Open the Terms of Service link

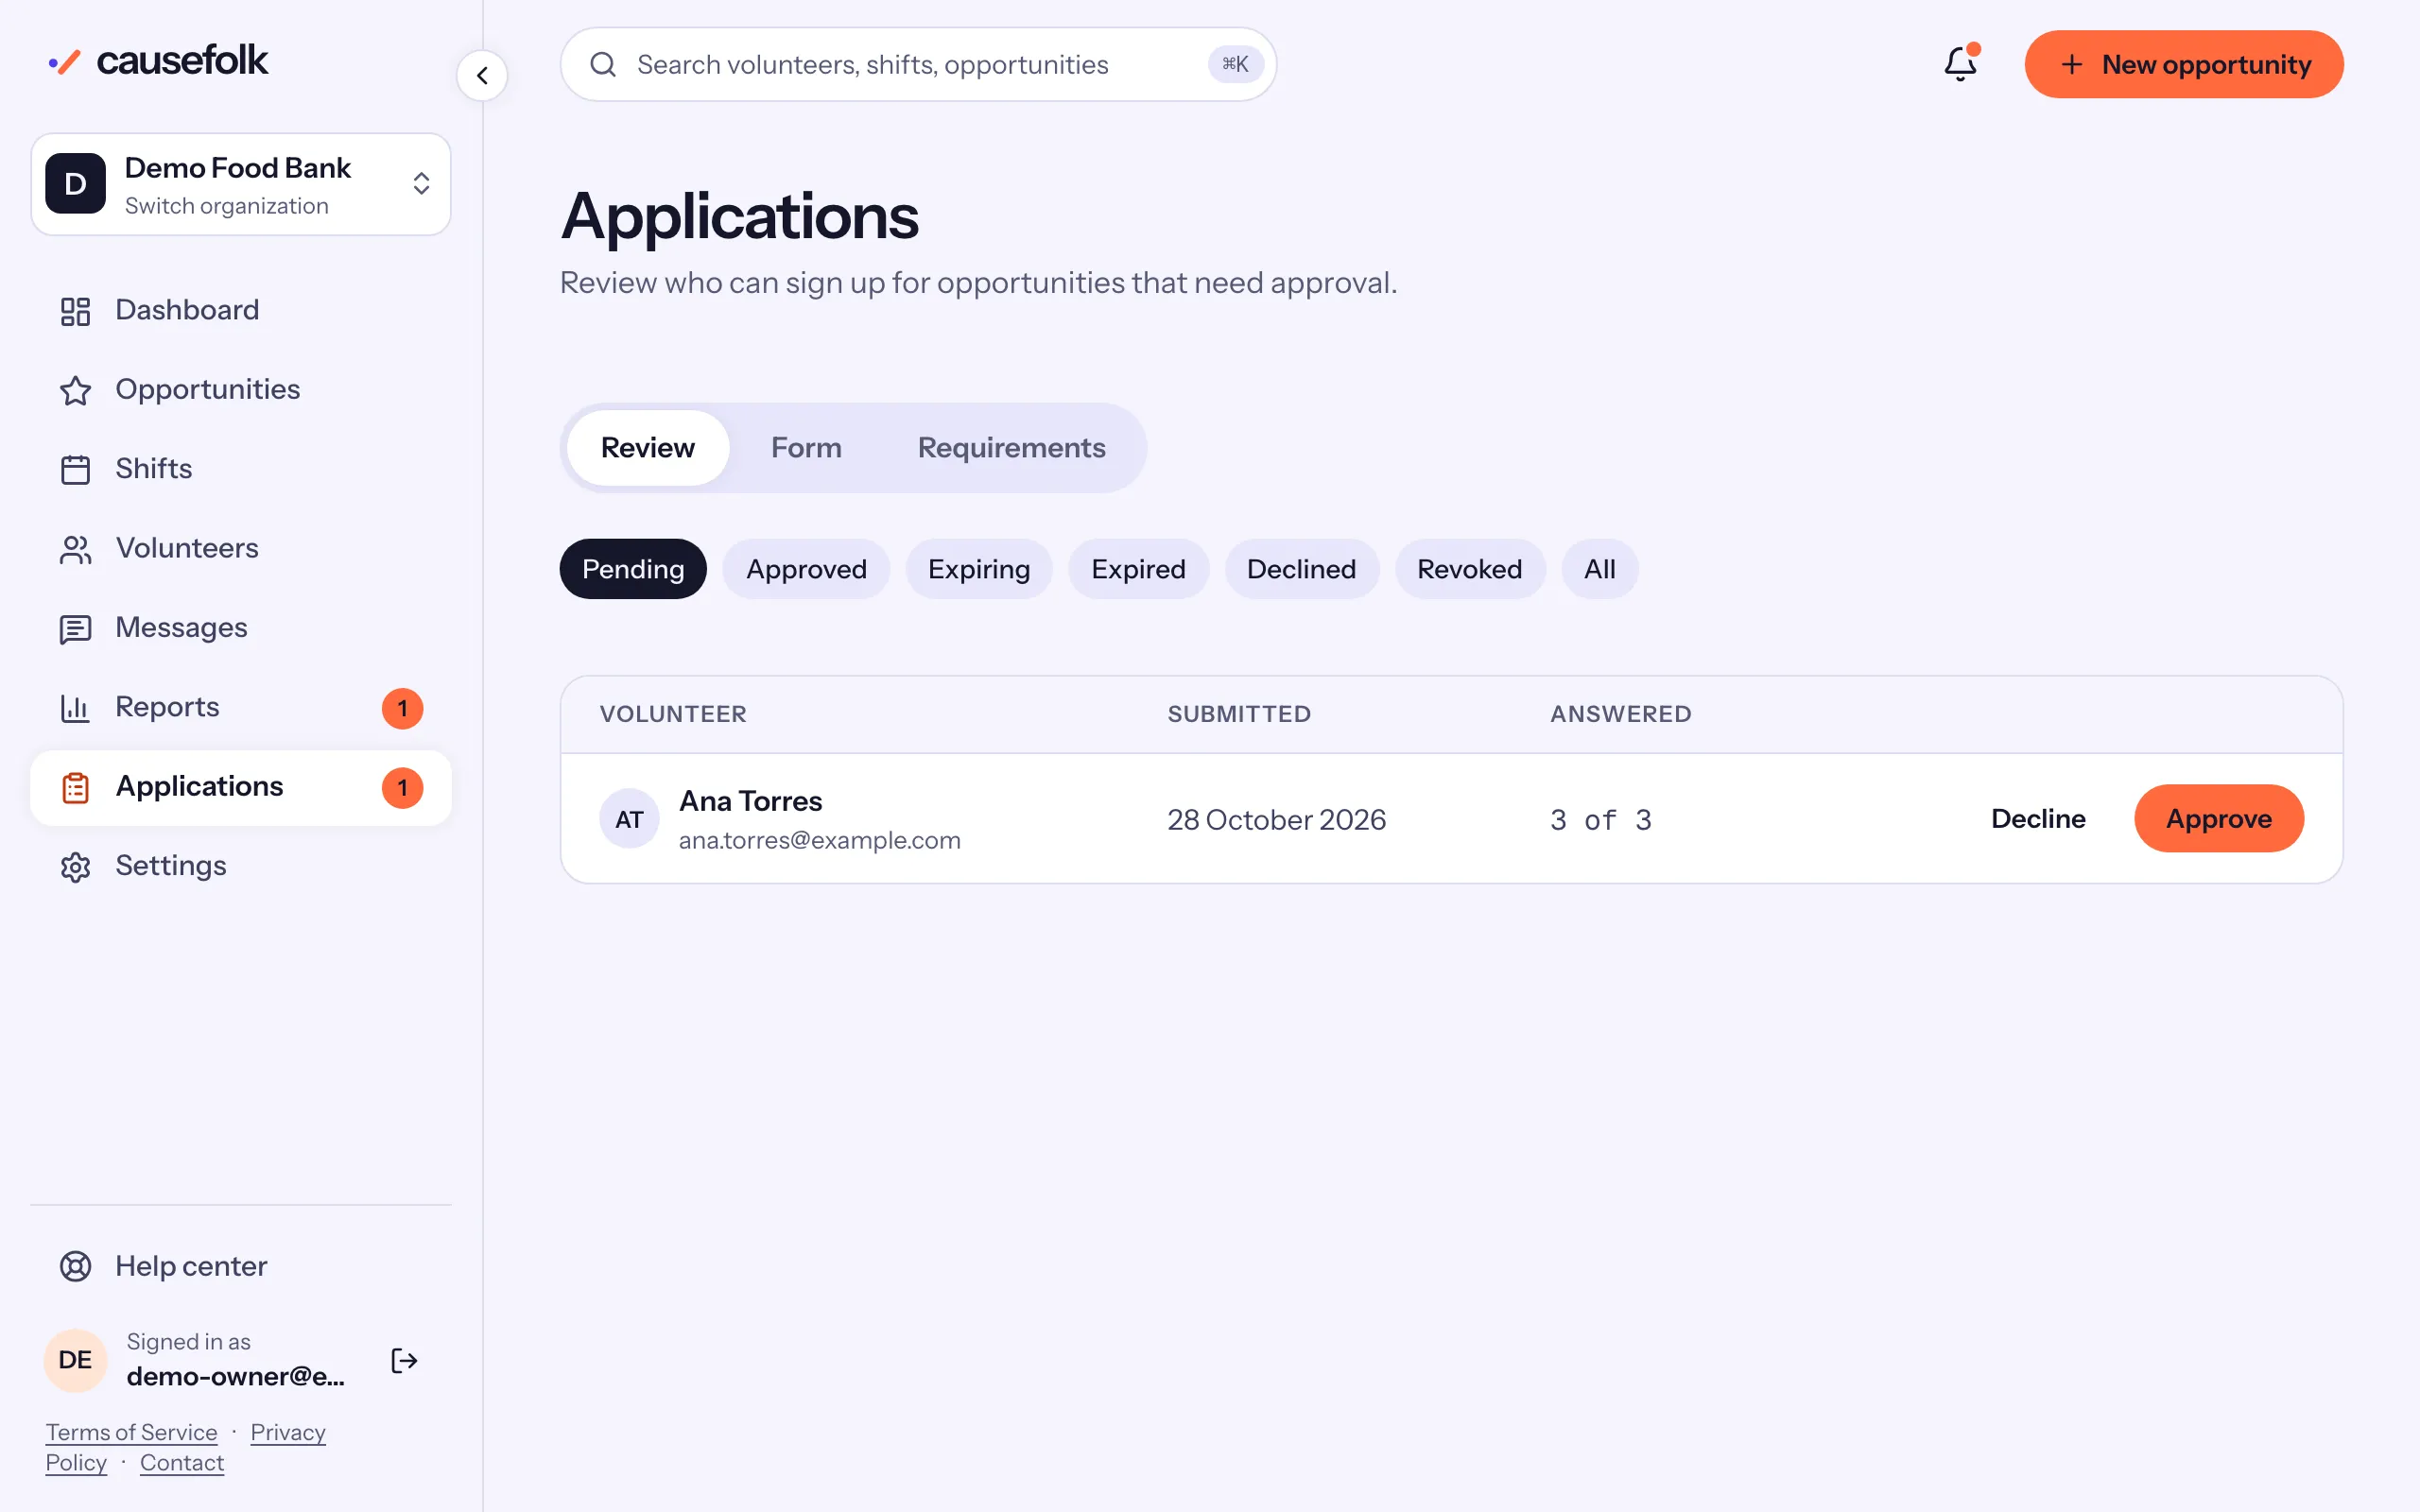131,1432
